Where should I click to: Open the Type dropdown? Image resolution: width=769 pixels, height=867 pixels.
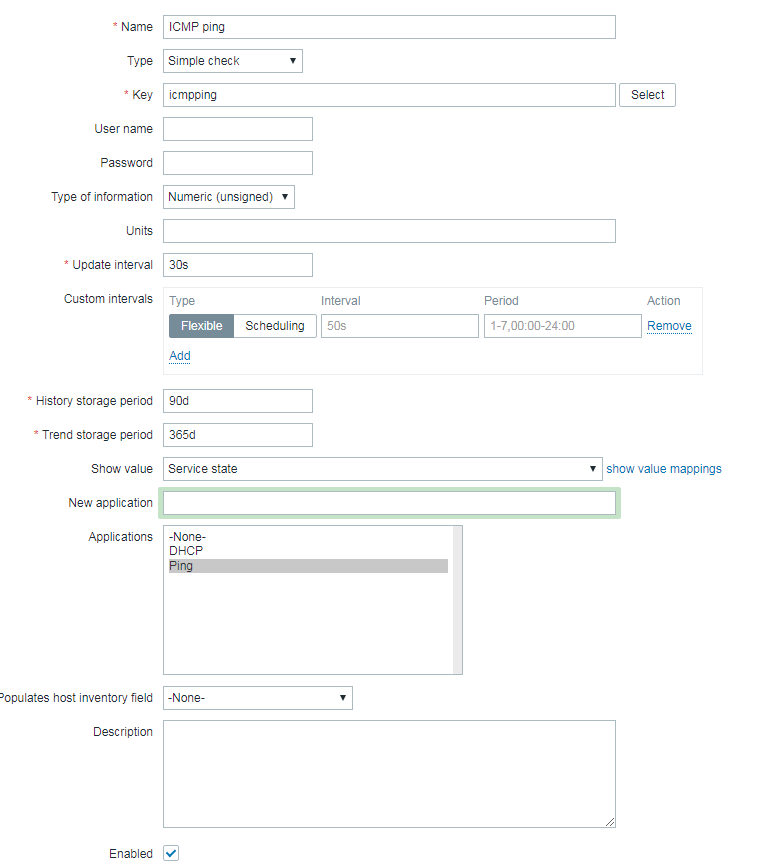pyautogui.click(x=232, y=61)
